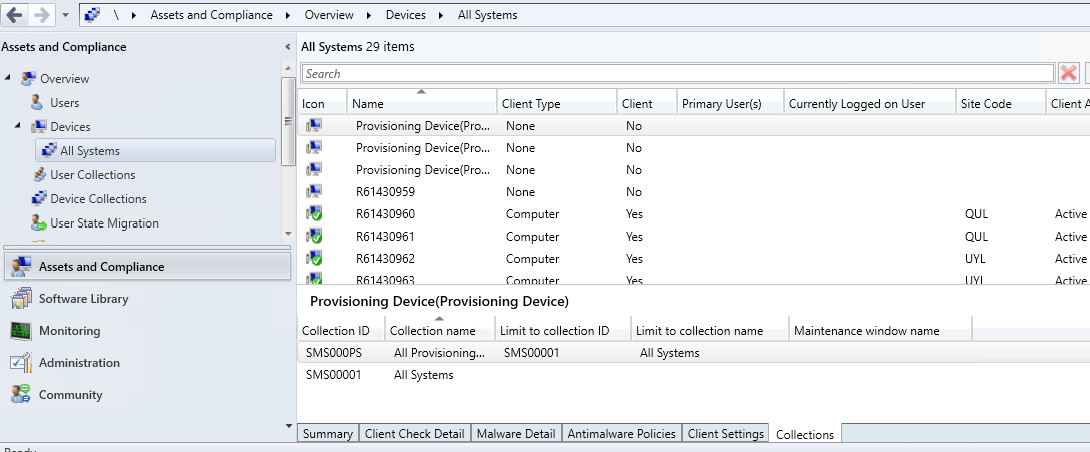The height and width of the screenshot is (452, 1090).
Task: Open the navigation history dropdown arrow
Action: 65,15
